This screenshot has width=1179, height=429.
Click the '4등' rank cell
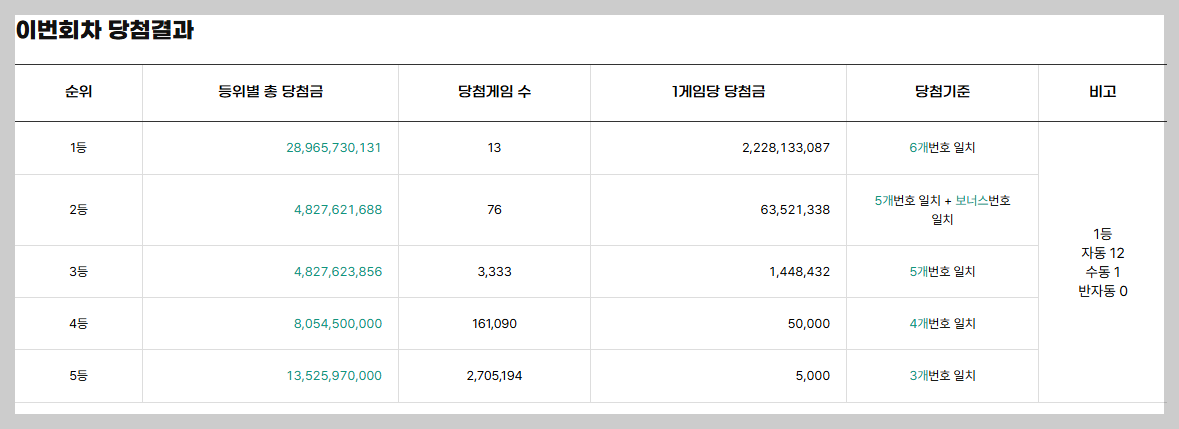point(78,324)
